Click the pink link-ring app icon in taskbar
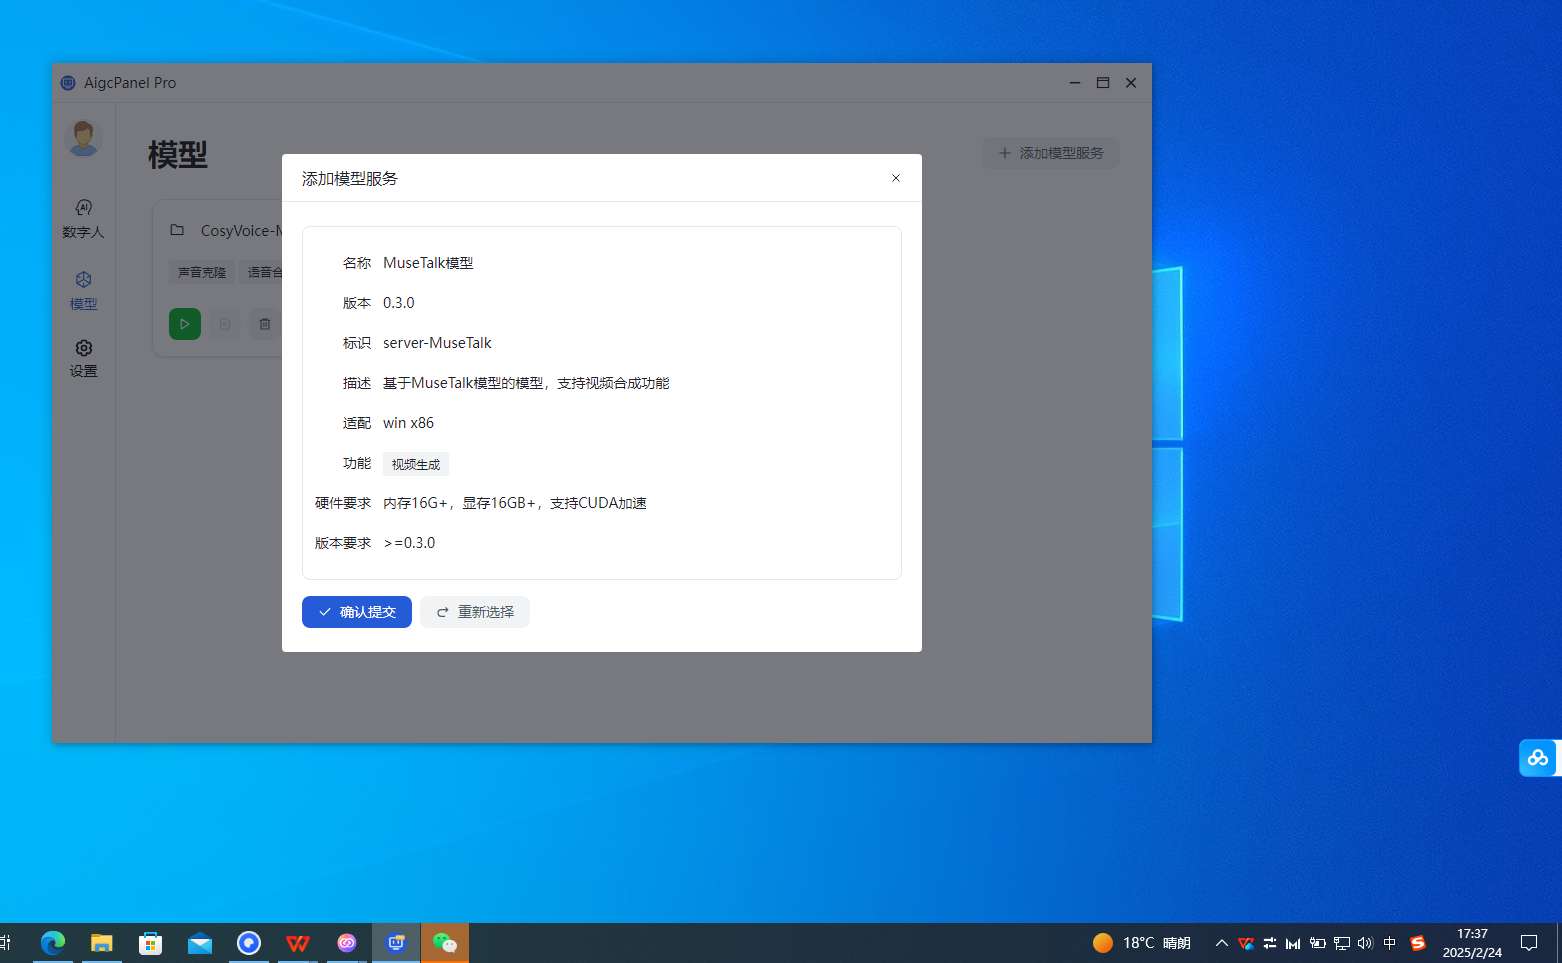This screenshot has height=963, width=1562. [x=347, y=943]
